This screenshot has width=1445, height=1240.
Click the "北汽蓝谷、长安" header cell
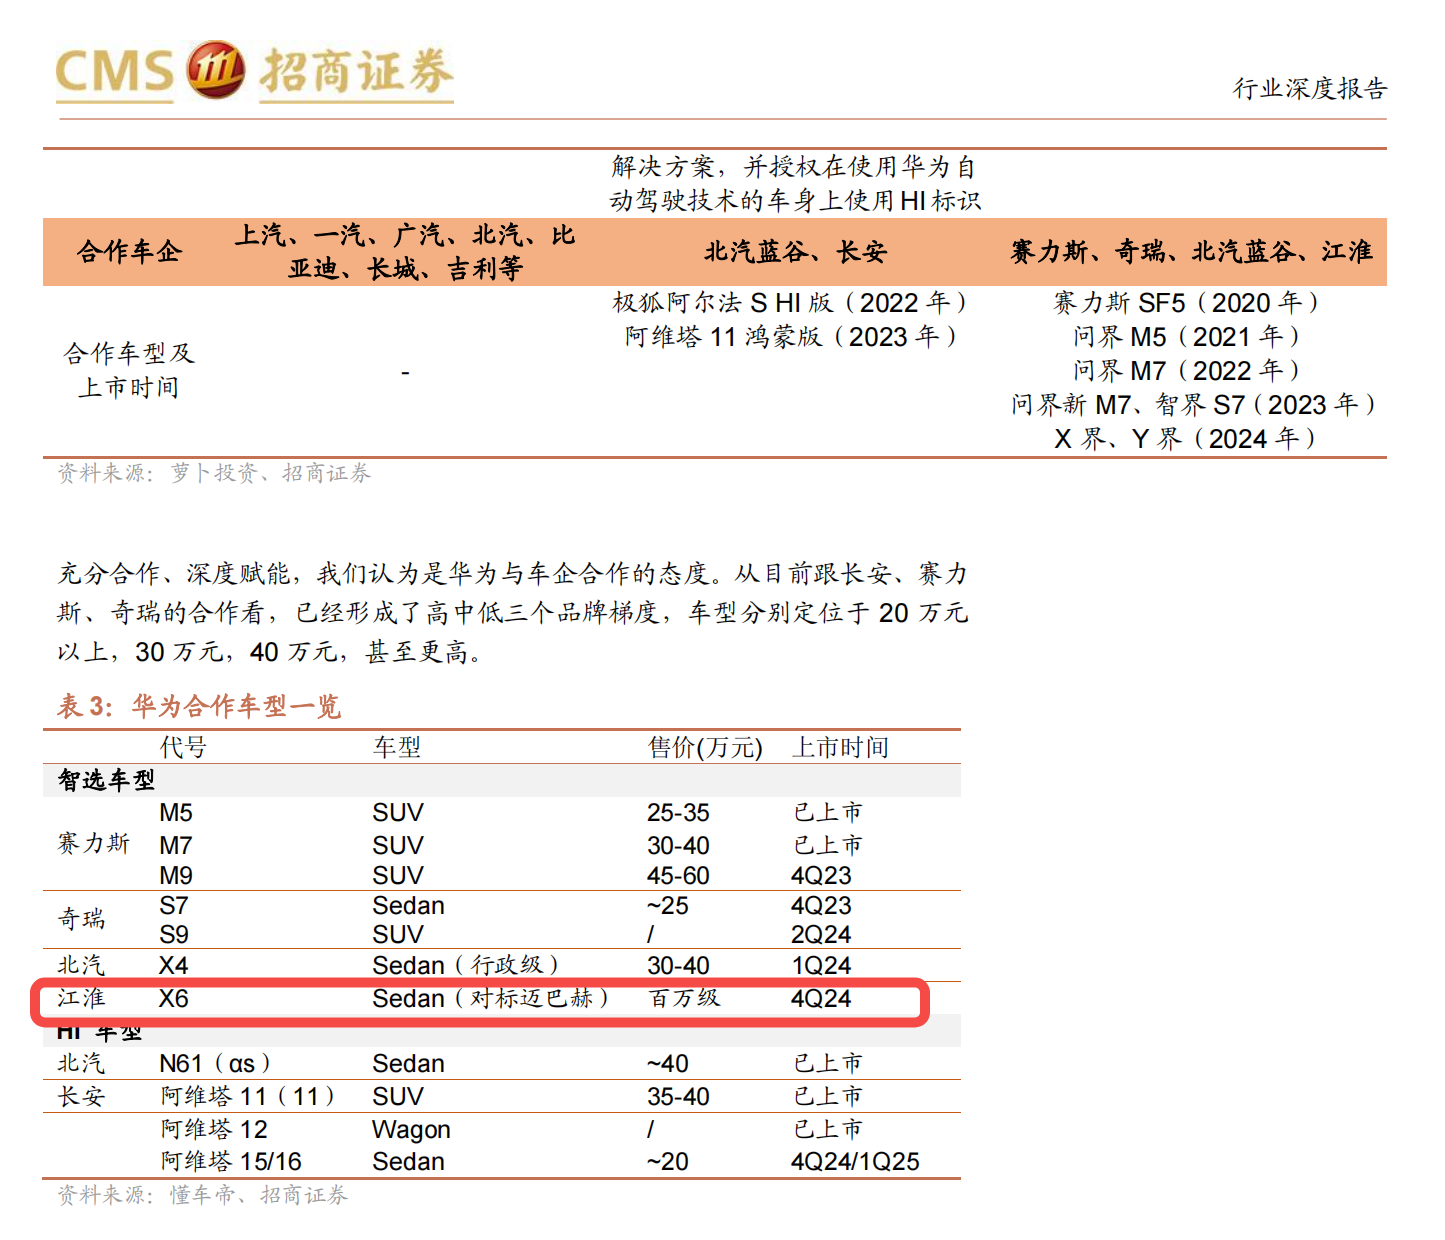click(x=795, y=252)
